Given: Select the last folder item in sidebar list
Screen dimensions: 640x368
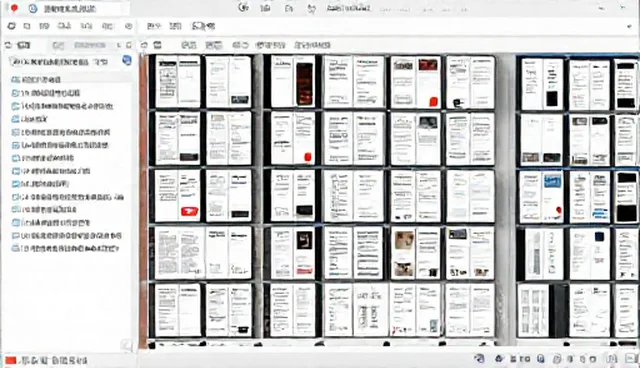Looking at the screenshot, I should [65, 248].
